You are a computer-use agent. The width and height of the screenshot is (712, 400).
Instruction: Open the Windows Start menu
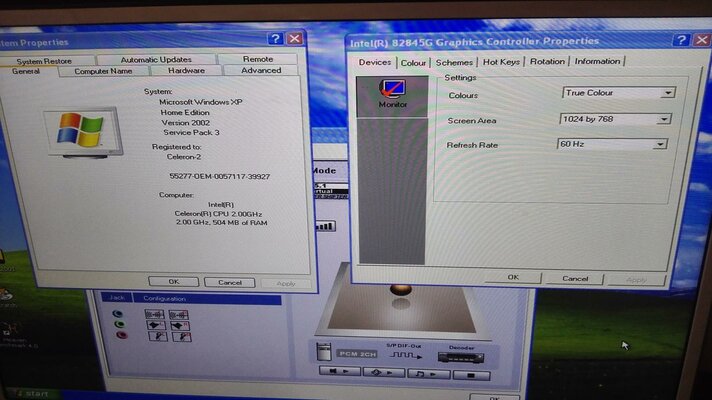click(30, 394)
